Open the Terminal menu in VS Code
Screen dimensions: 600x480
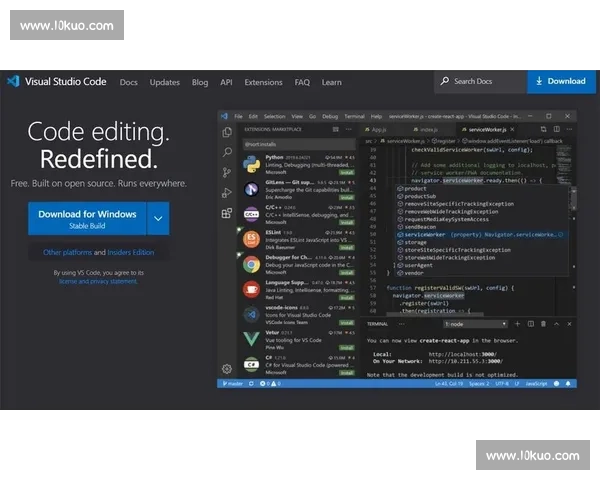pos(354,116)
